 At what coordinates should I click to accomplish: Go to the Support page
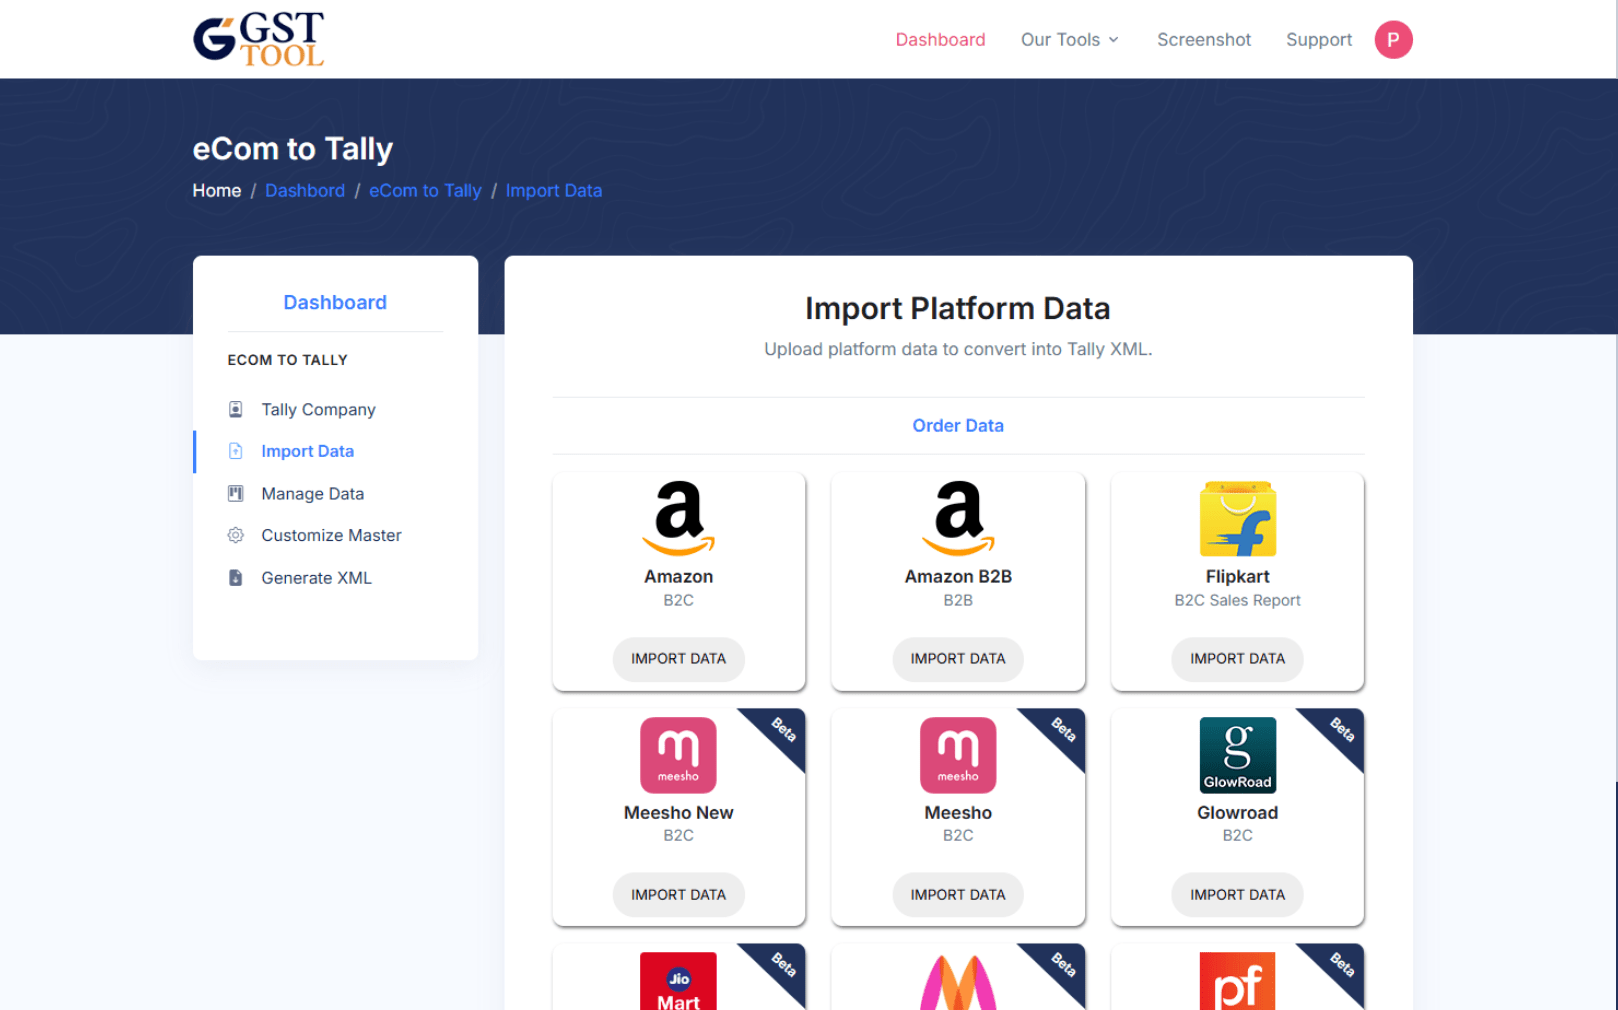1319,40
